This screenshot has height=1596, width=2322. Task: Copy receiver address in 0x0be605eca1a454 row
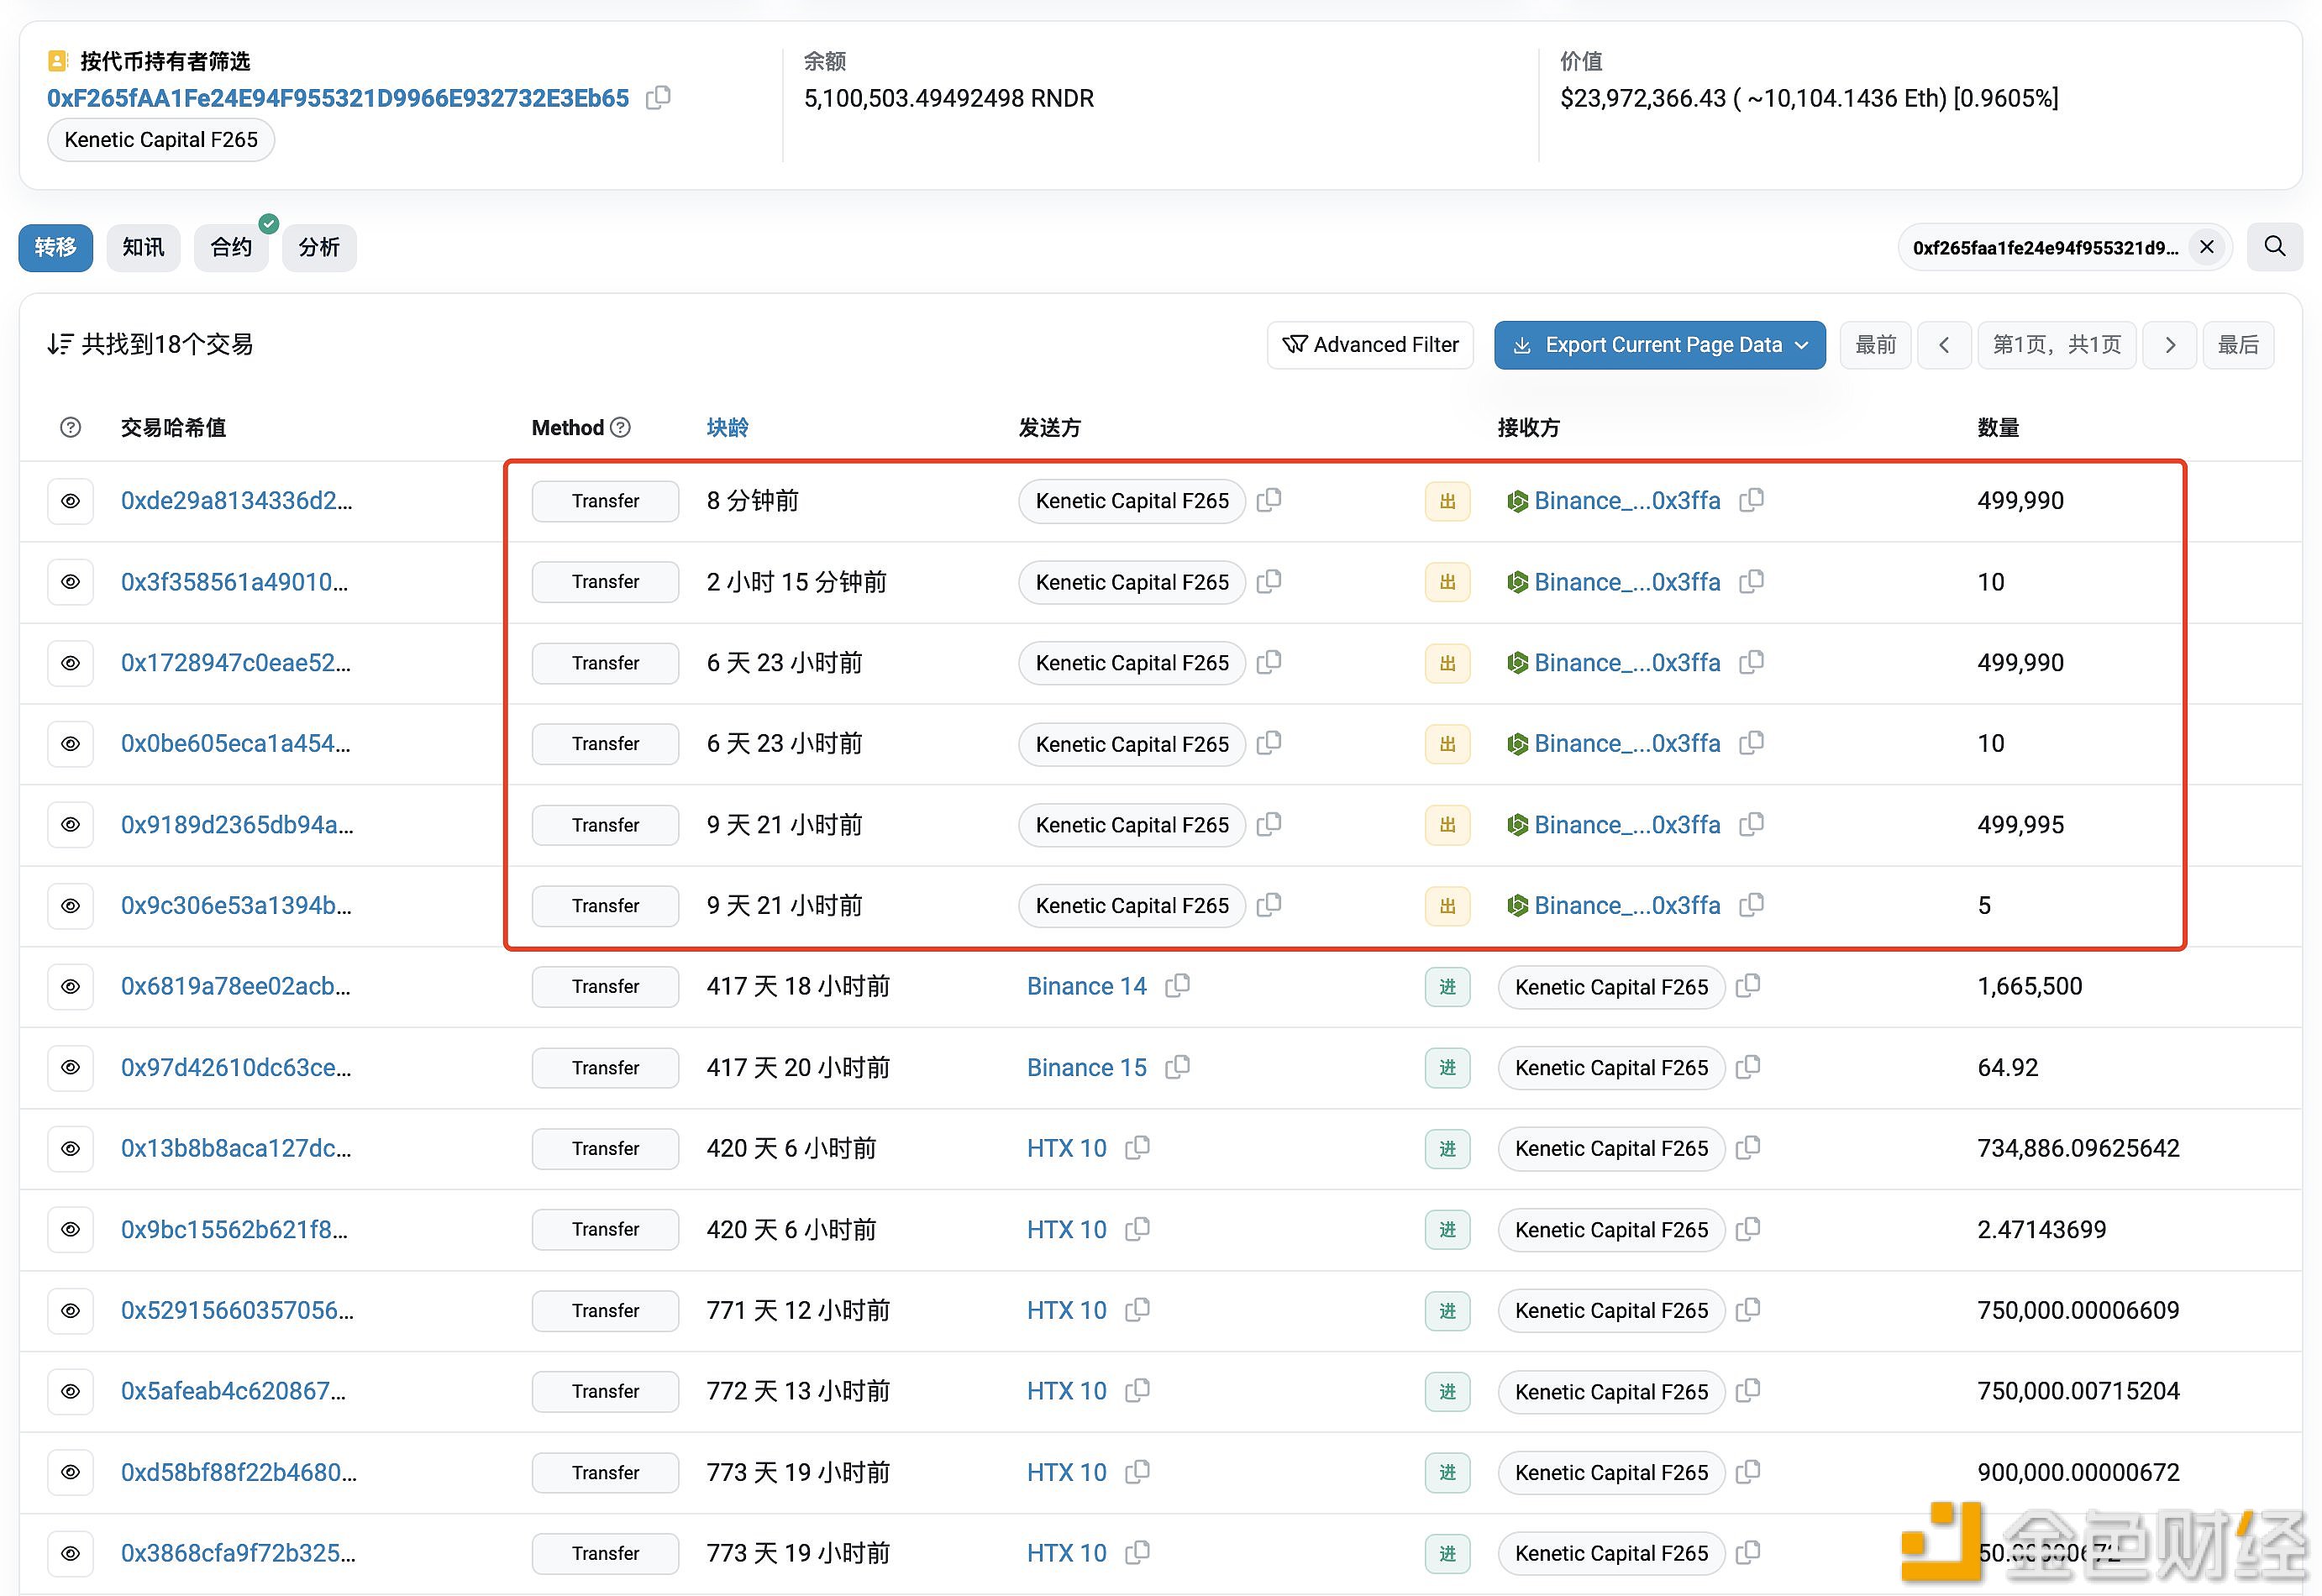tap(1751, 742)
